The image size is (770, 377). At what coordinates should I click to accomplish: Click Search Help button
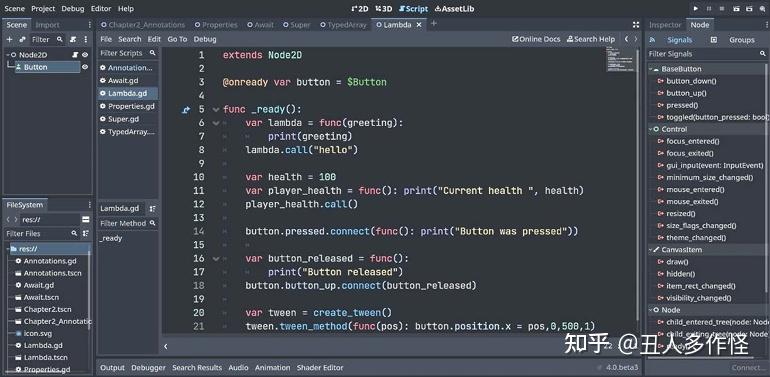591,39
